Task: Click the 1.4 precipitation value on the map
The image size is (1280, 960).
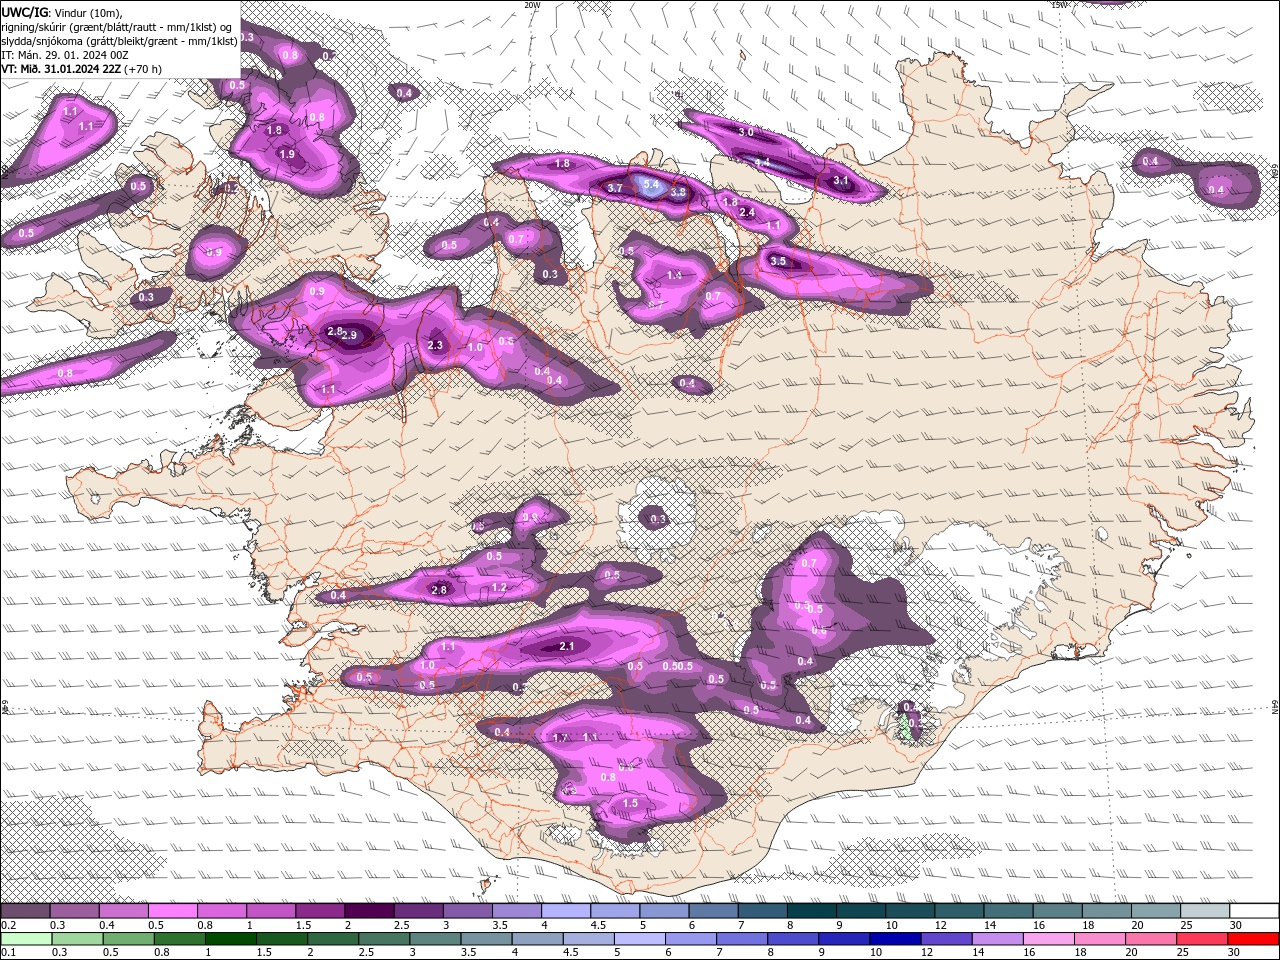Action: [674, 275]
